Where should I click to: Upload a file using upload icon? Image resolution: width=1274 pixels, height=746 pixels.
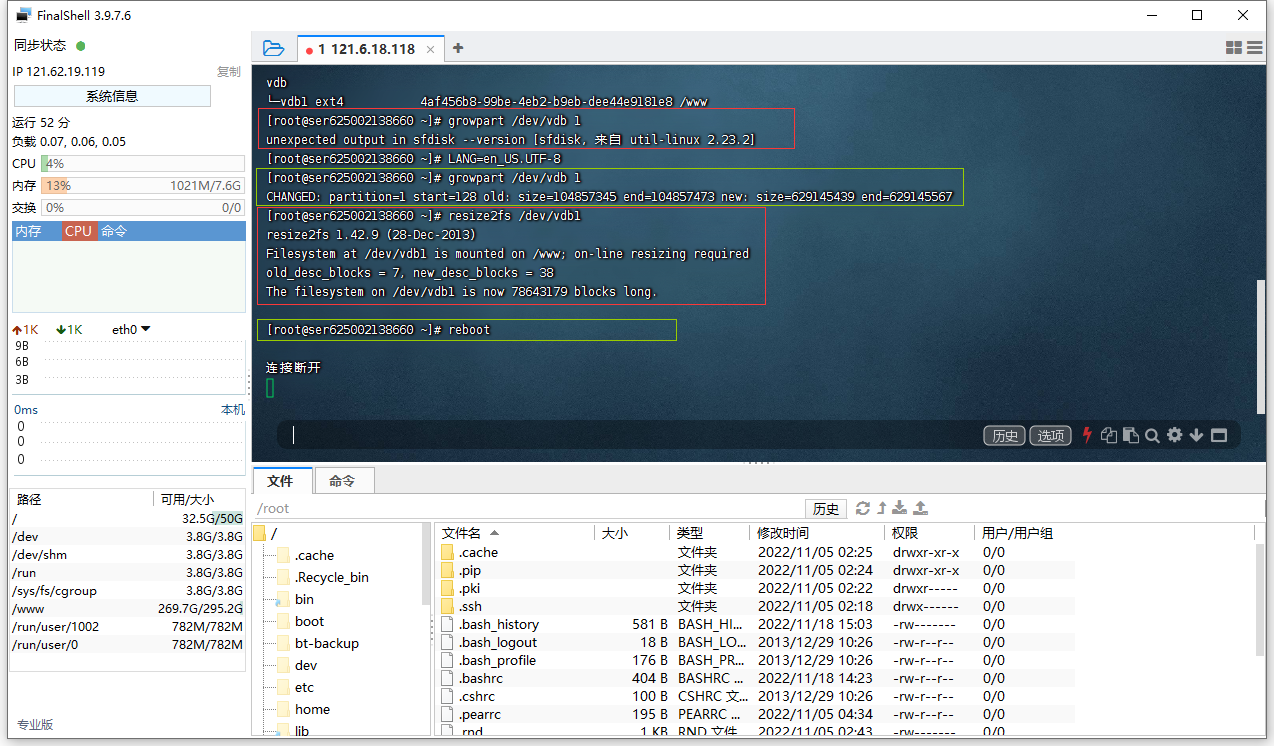918,508
